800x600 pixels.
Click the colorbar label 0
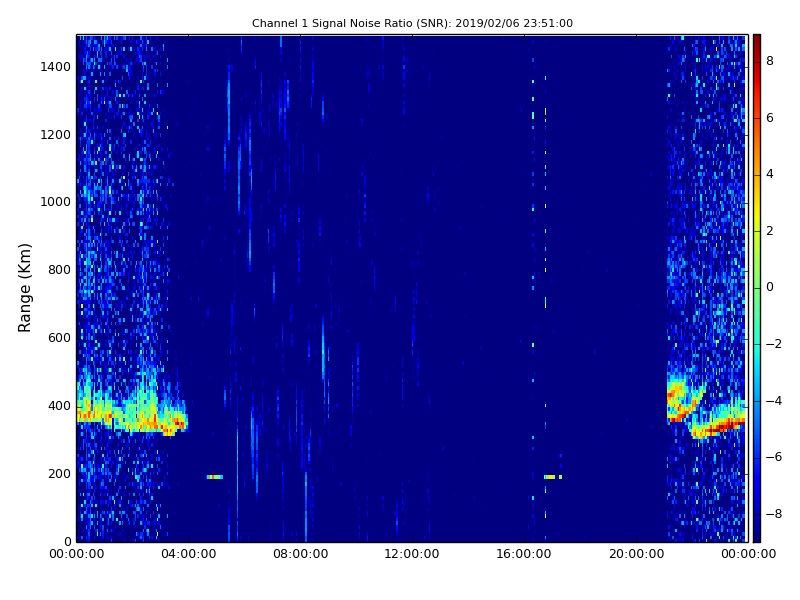tap(770, 287)
